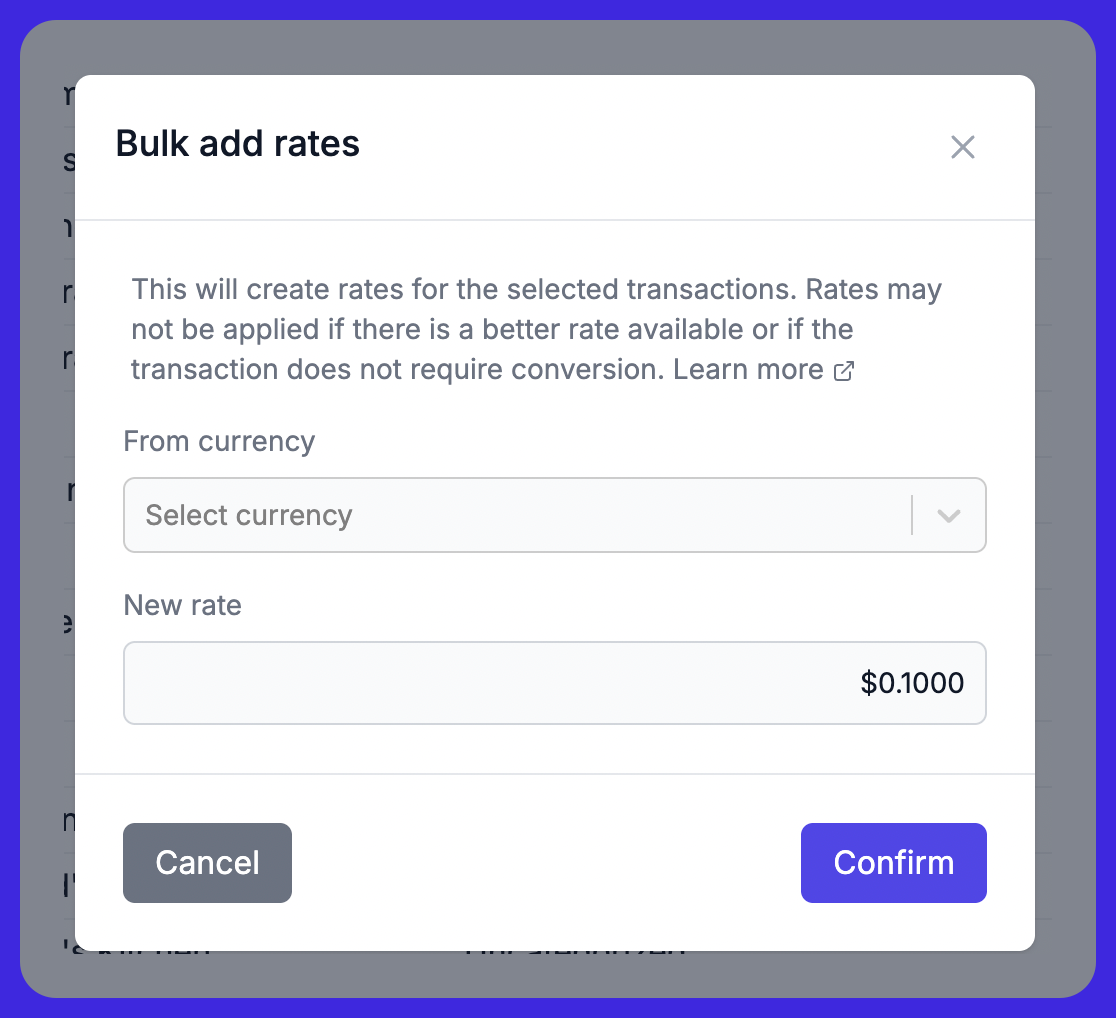The width and height of the screenshot is (1116, 1018).
Task: Confirm the bulk rate creation
Action: (x=893, y=863)
